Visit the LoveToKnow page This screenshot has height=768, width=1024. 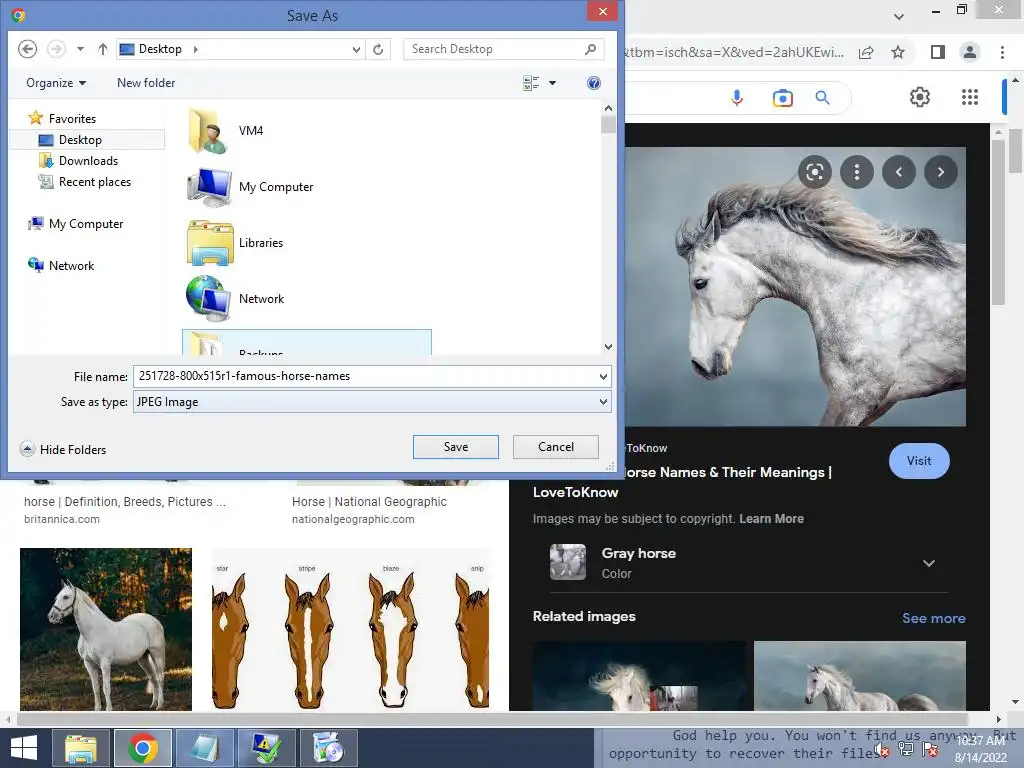[919, 461]
